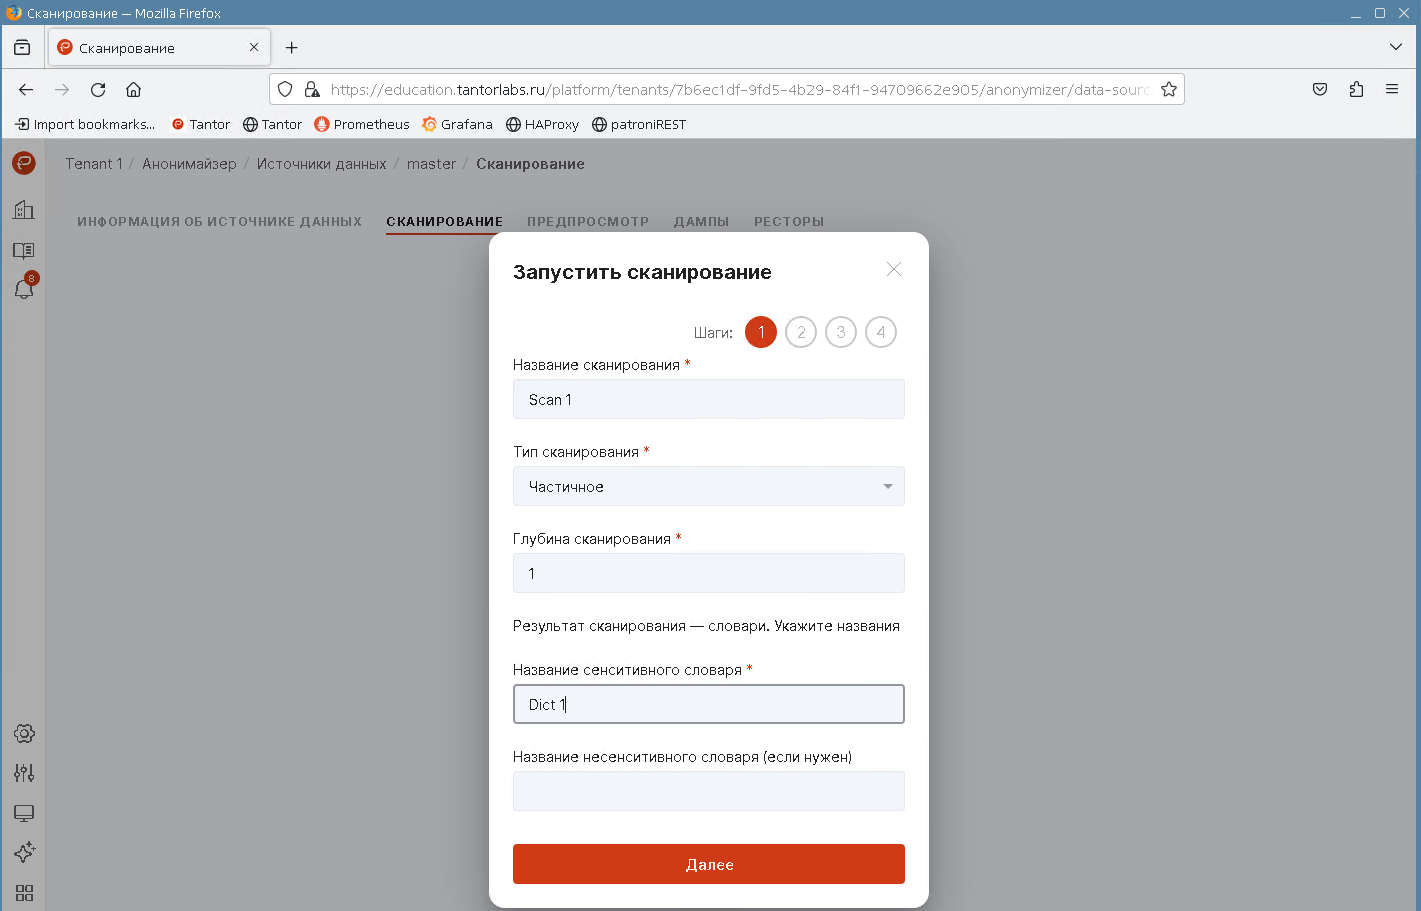Open the Firefox tab list chevron
Screen dimensions: 1421x911
1395,47
